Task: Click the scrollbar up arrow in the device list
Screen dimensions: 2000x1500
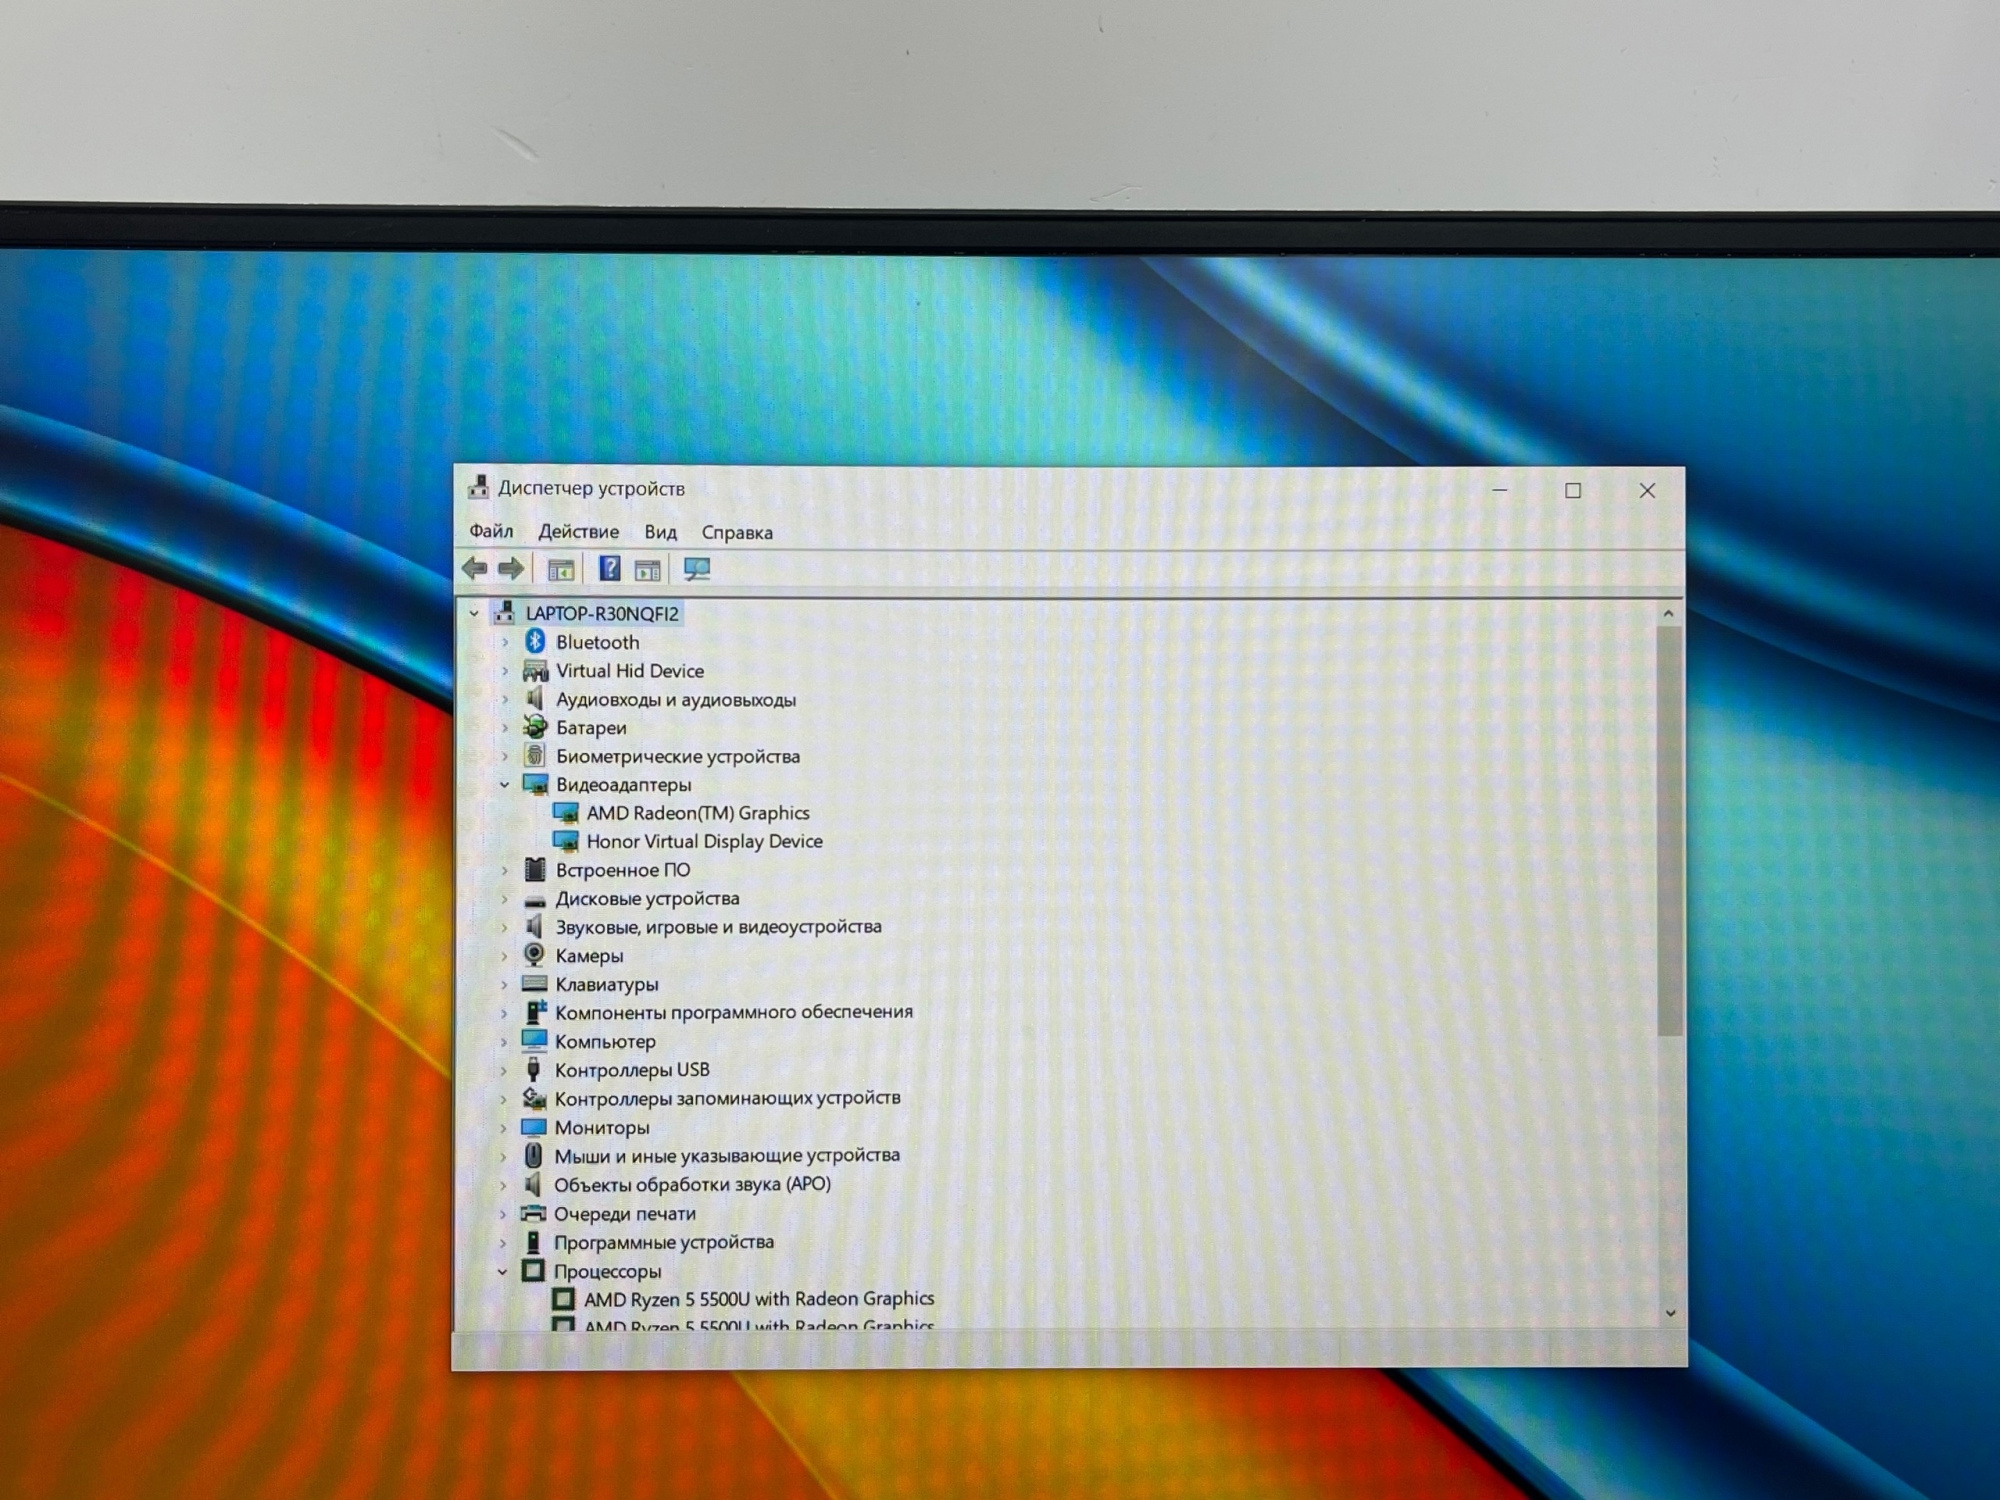Action: click(1668, 613)
